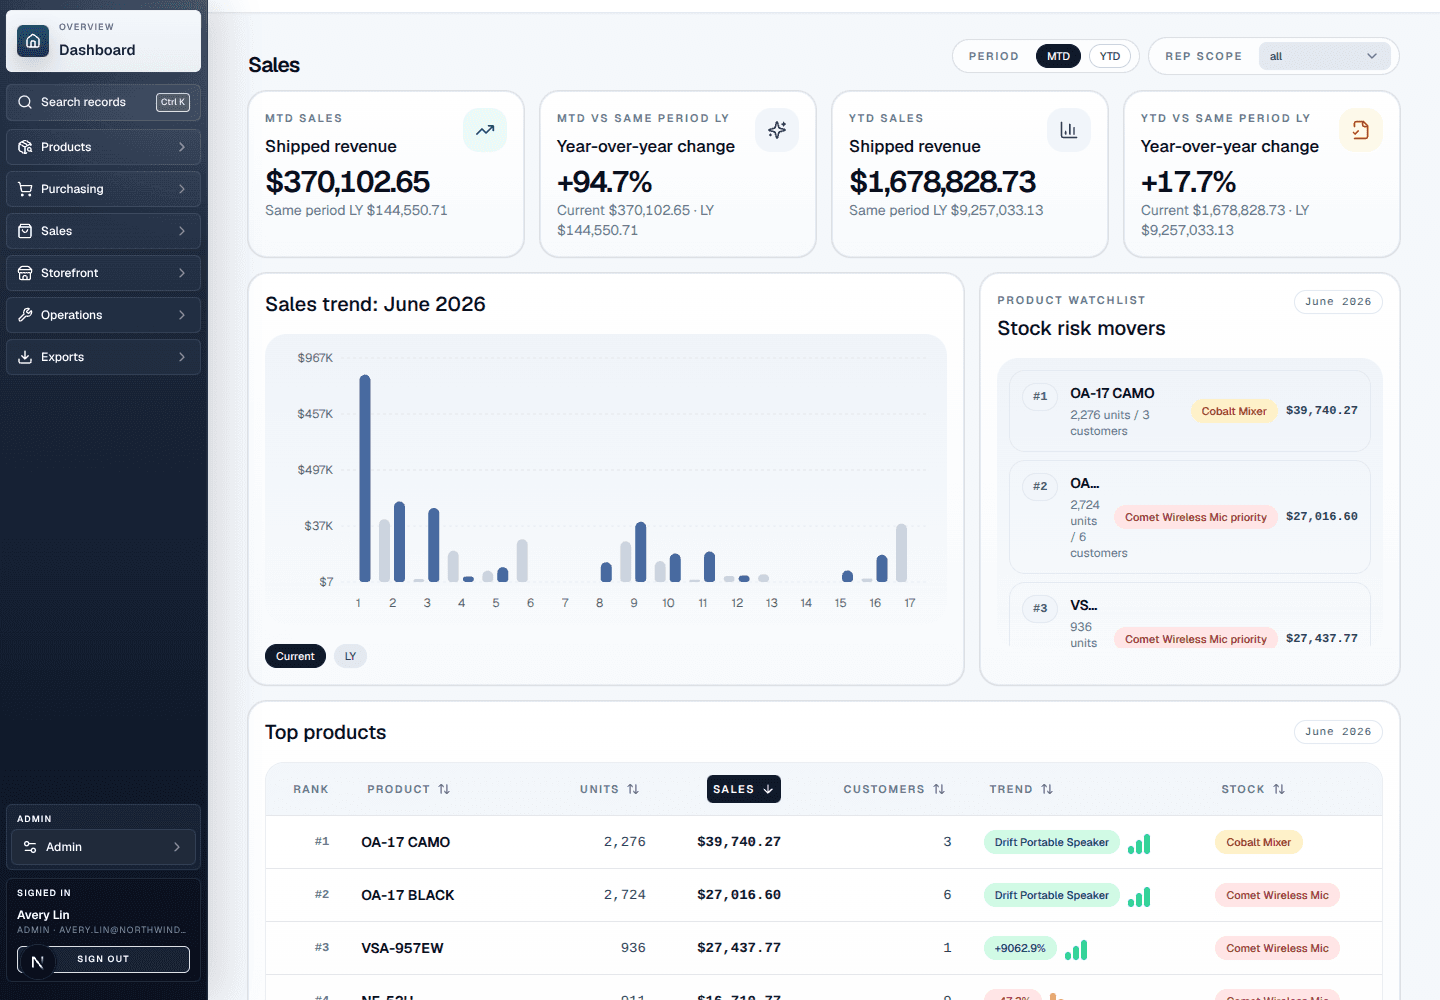Open the Products sidebar menu item

[x=104, y=147]
